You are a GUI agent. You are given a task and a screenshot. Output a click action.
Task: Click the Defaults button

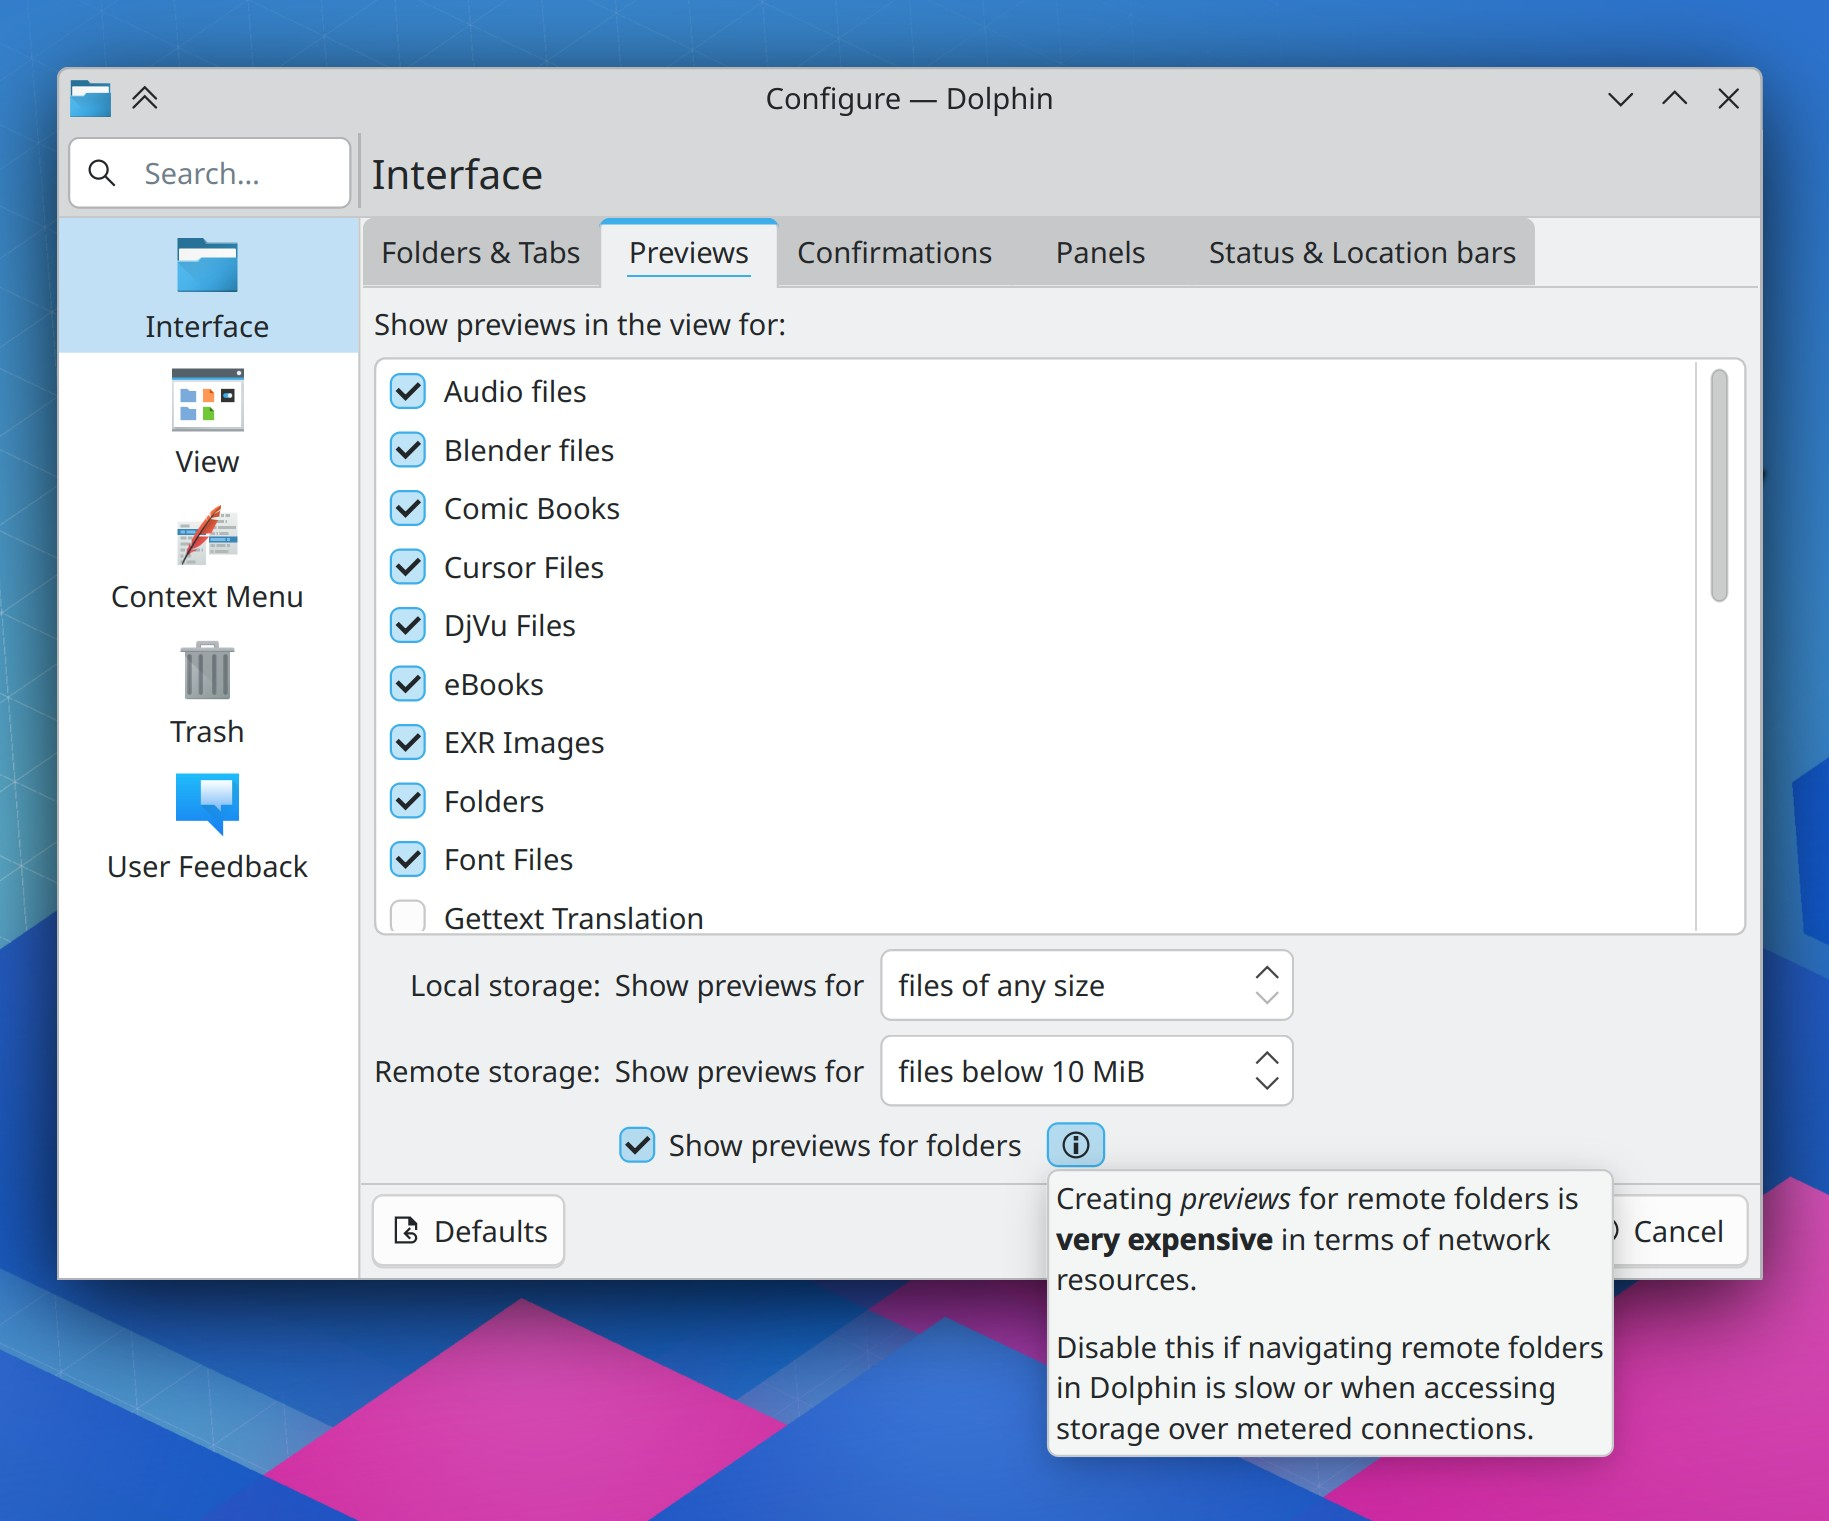click(x=468, y=1230)
